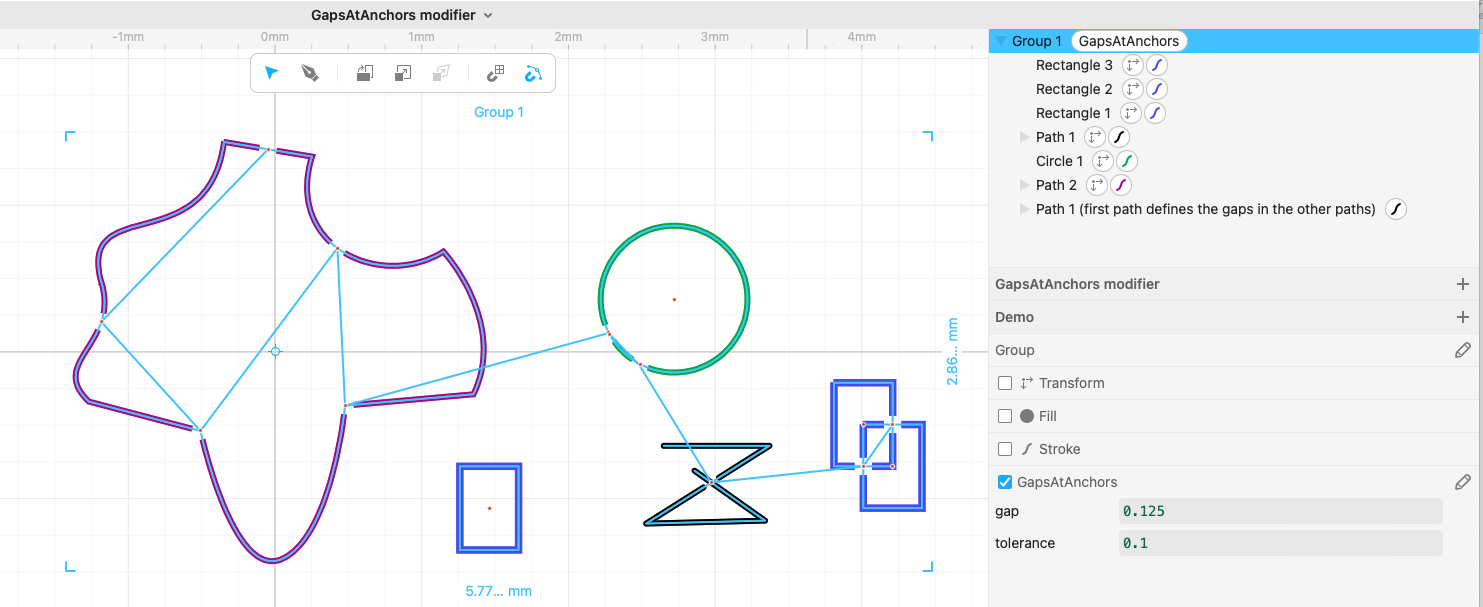Enable the Transform checkbox
Screen dimensions: 1483x607
tap(1005, 383)
